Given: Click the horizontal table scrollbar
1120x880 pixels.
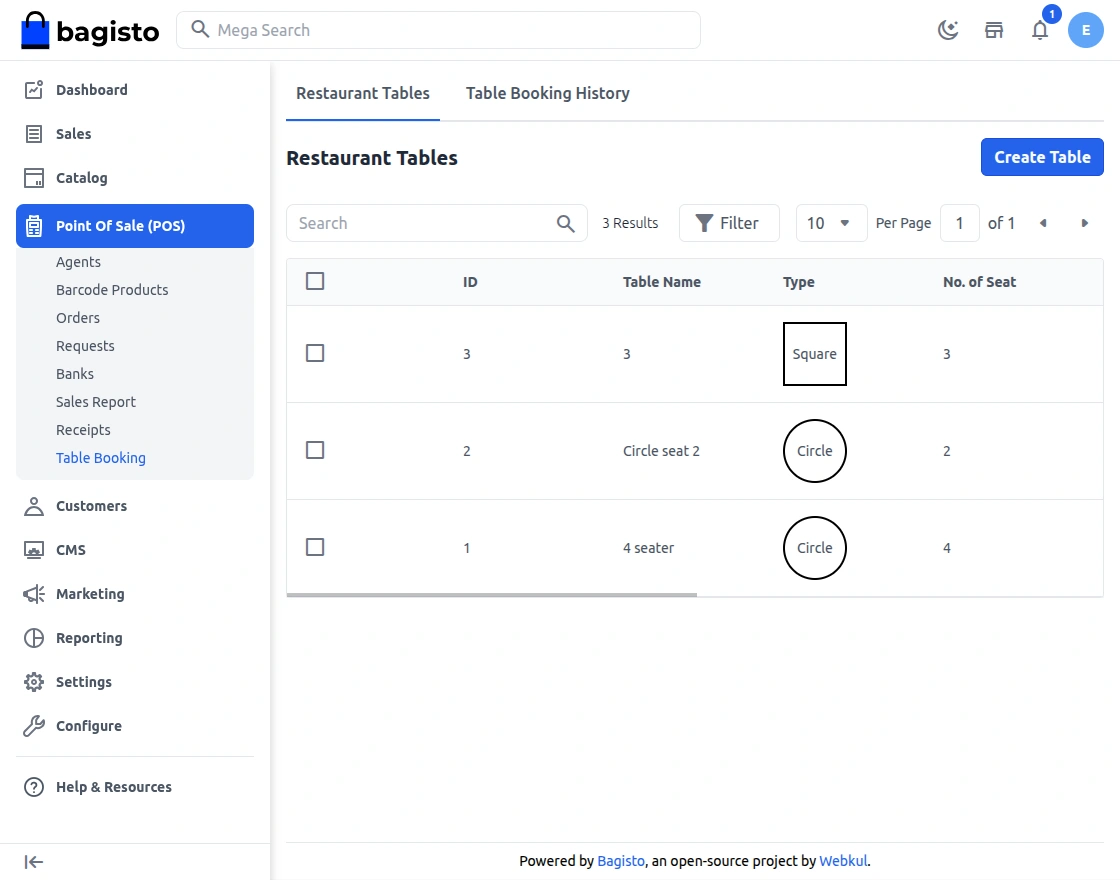Looking at the screenshot, I should (x=491, y=594).
